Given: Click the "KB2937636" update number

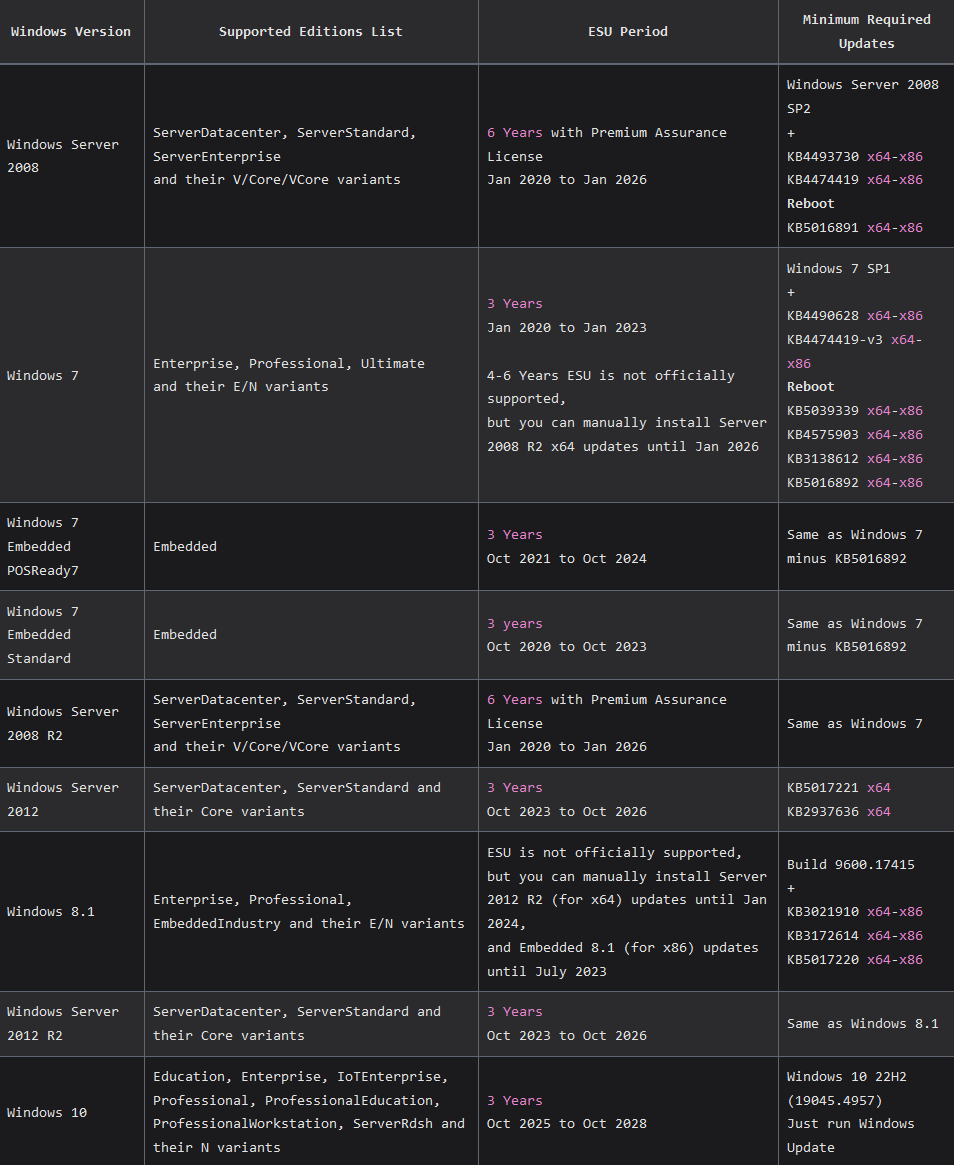Looking at the screenshot, I should [x=822, y=812].
